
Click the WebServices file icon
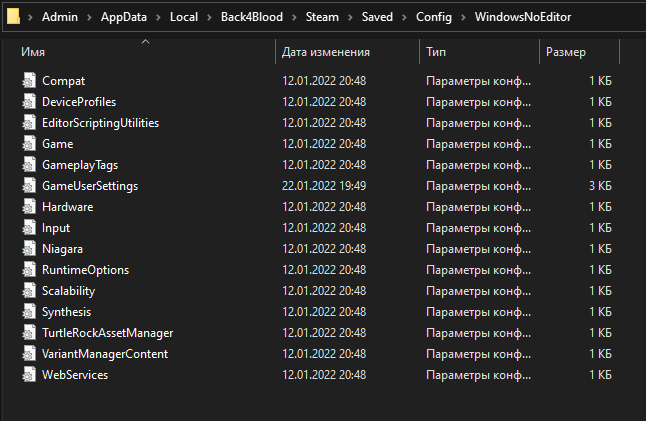click(28, 374)
